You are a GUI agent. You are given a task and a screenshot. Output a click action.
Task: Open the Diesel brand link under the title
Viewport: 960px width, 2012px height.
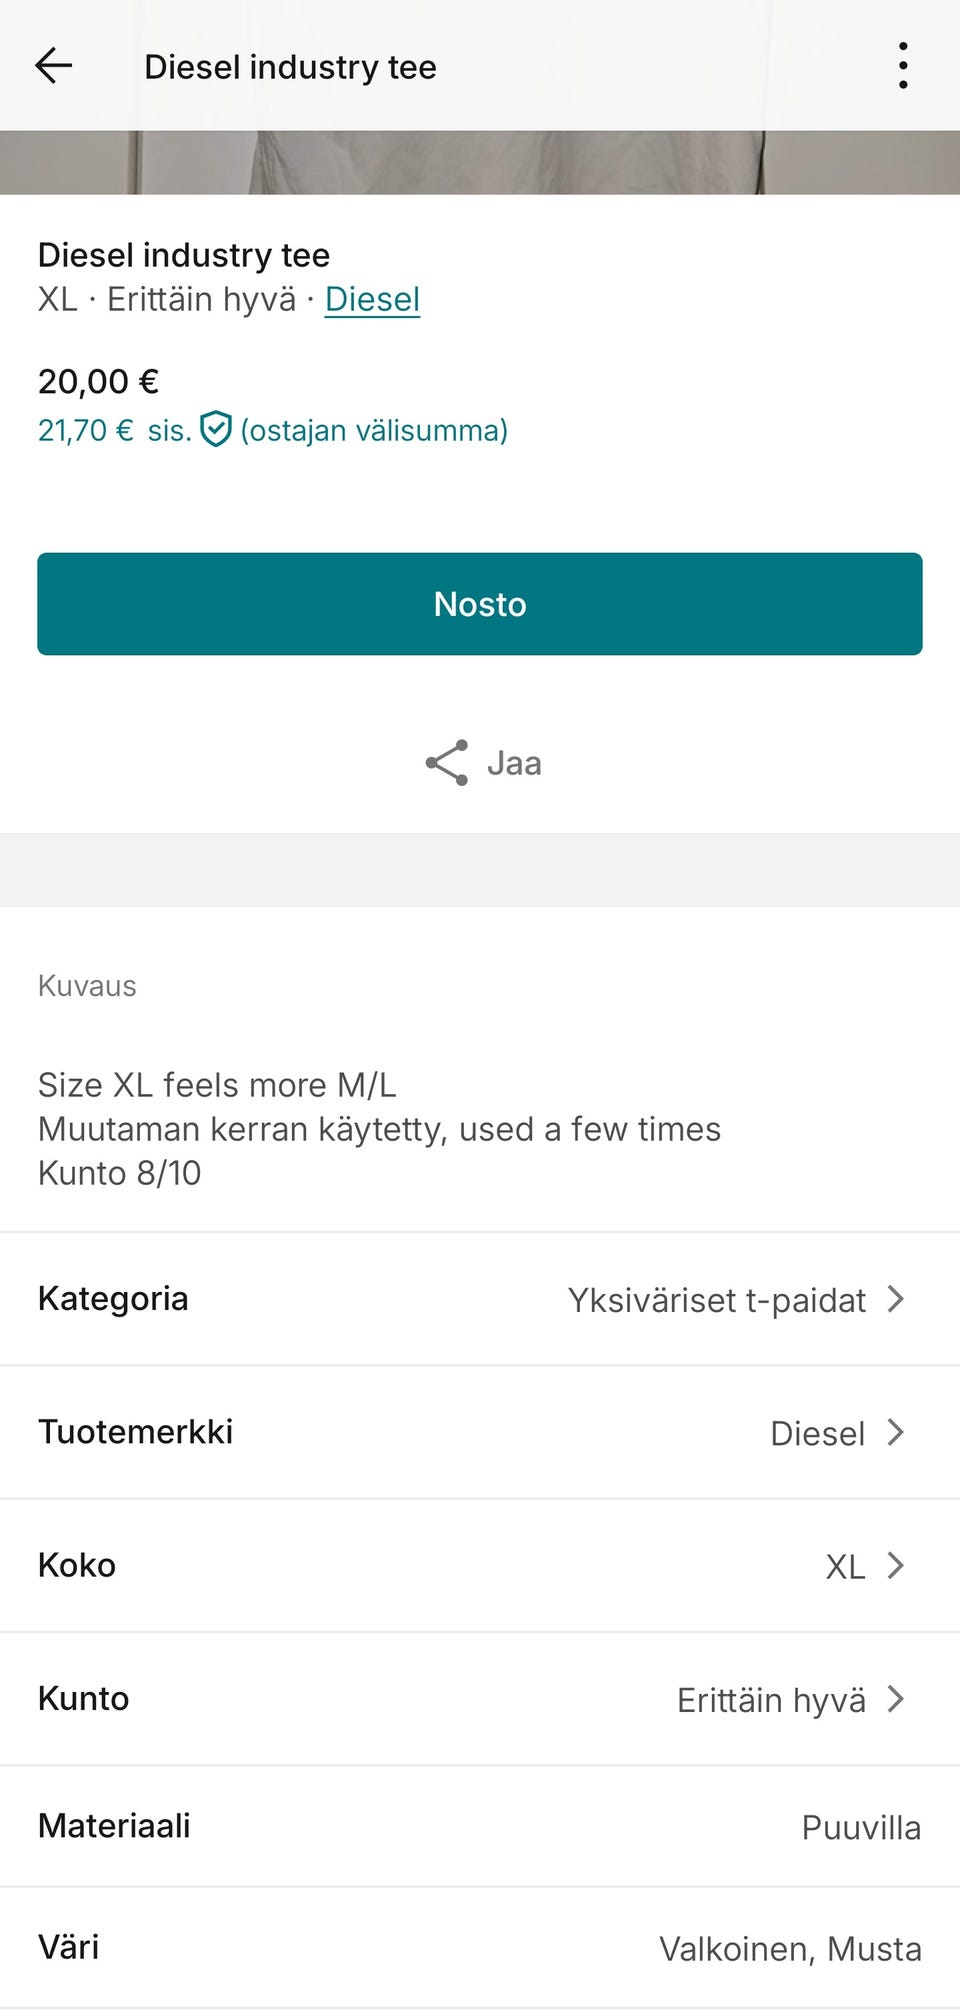(372, 299)
